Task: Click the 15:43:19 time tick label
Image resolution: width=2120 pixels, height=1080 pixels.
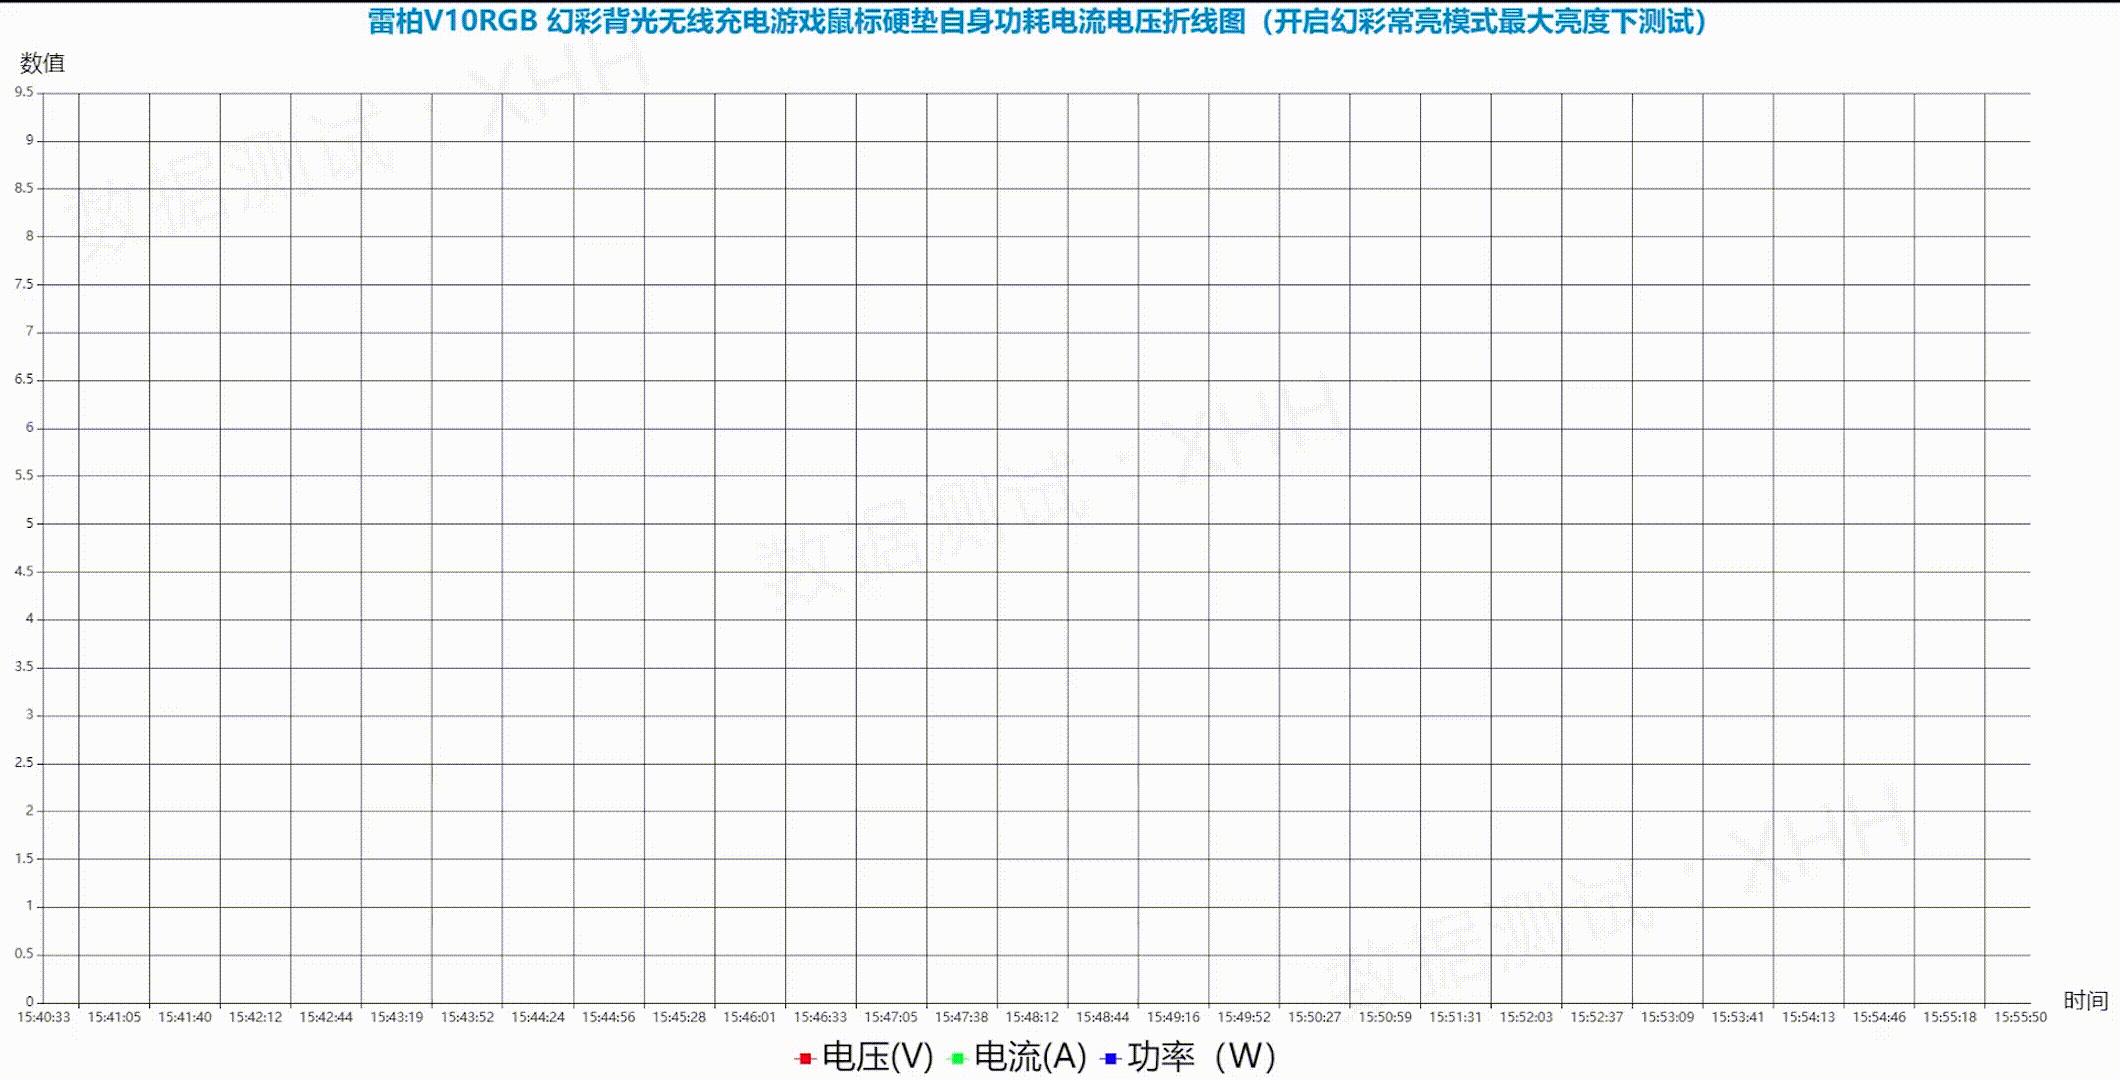Action: click(x=397, y=1017)
